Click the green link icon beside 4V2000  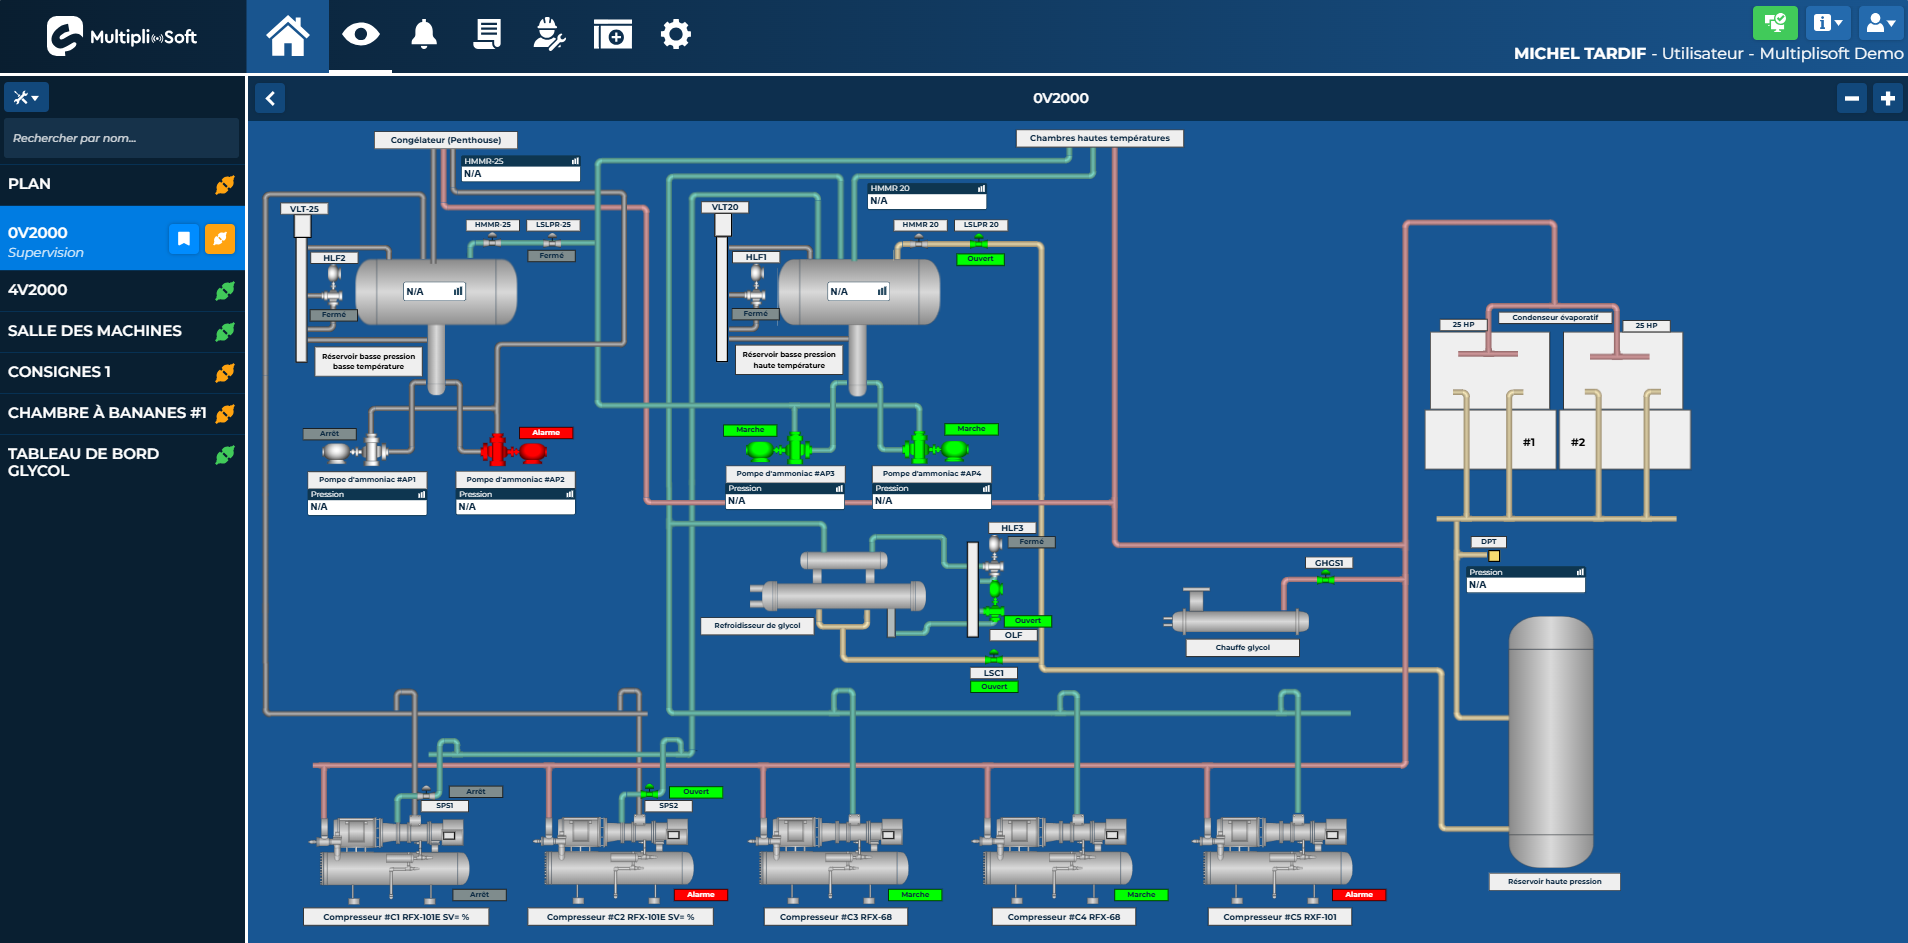(225, 291)
